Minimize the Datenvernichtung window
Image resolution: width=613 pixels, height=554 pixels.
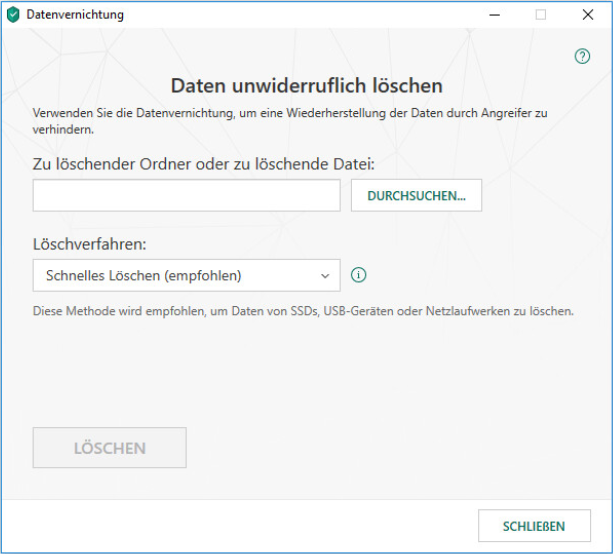[x=494, y=15]
